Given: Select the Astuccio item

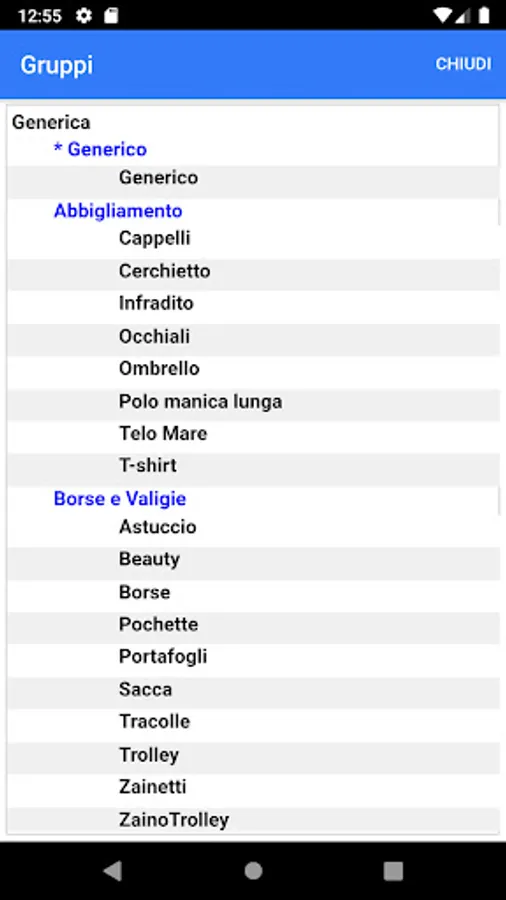Looking at the screenshot, I should pyautogui.click(x=253, y=527).
